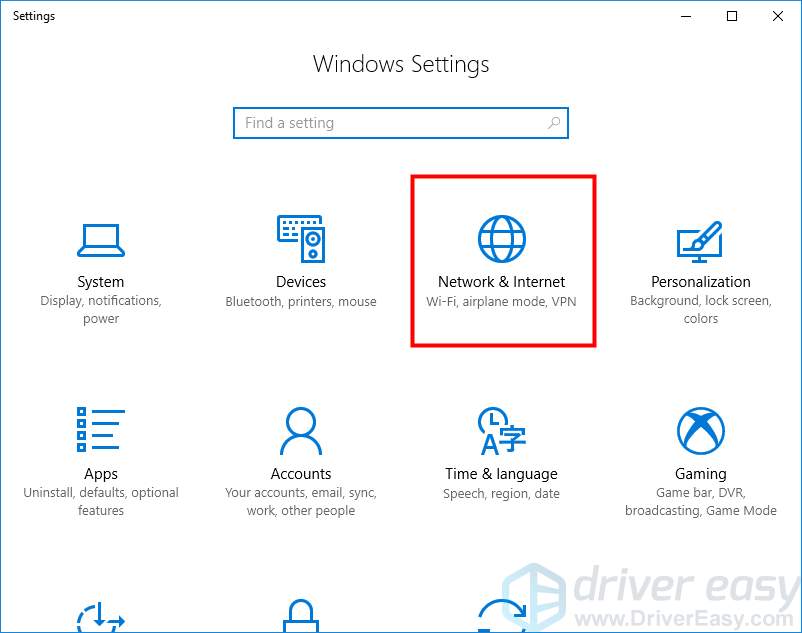The height and width of the screenshot is (633, 802).
Task: Click the magnifier icon in the search box
Action: coord(554,122)
